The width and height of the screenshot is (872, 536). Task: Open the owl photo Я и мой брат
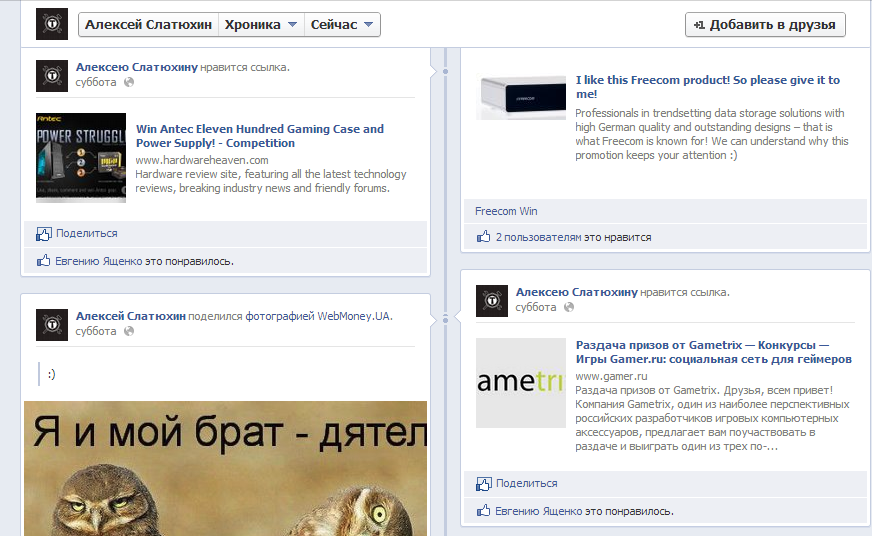[x=225, y=468]
